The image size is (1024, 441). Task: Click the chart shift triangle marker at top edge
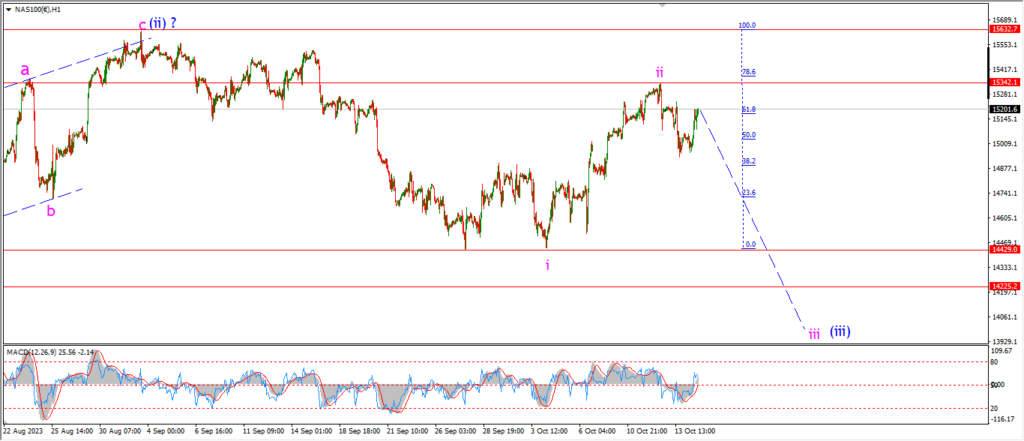(664, 5)
